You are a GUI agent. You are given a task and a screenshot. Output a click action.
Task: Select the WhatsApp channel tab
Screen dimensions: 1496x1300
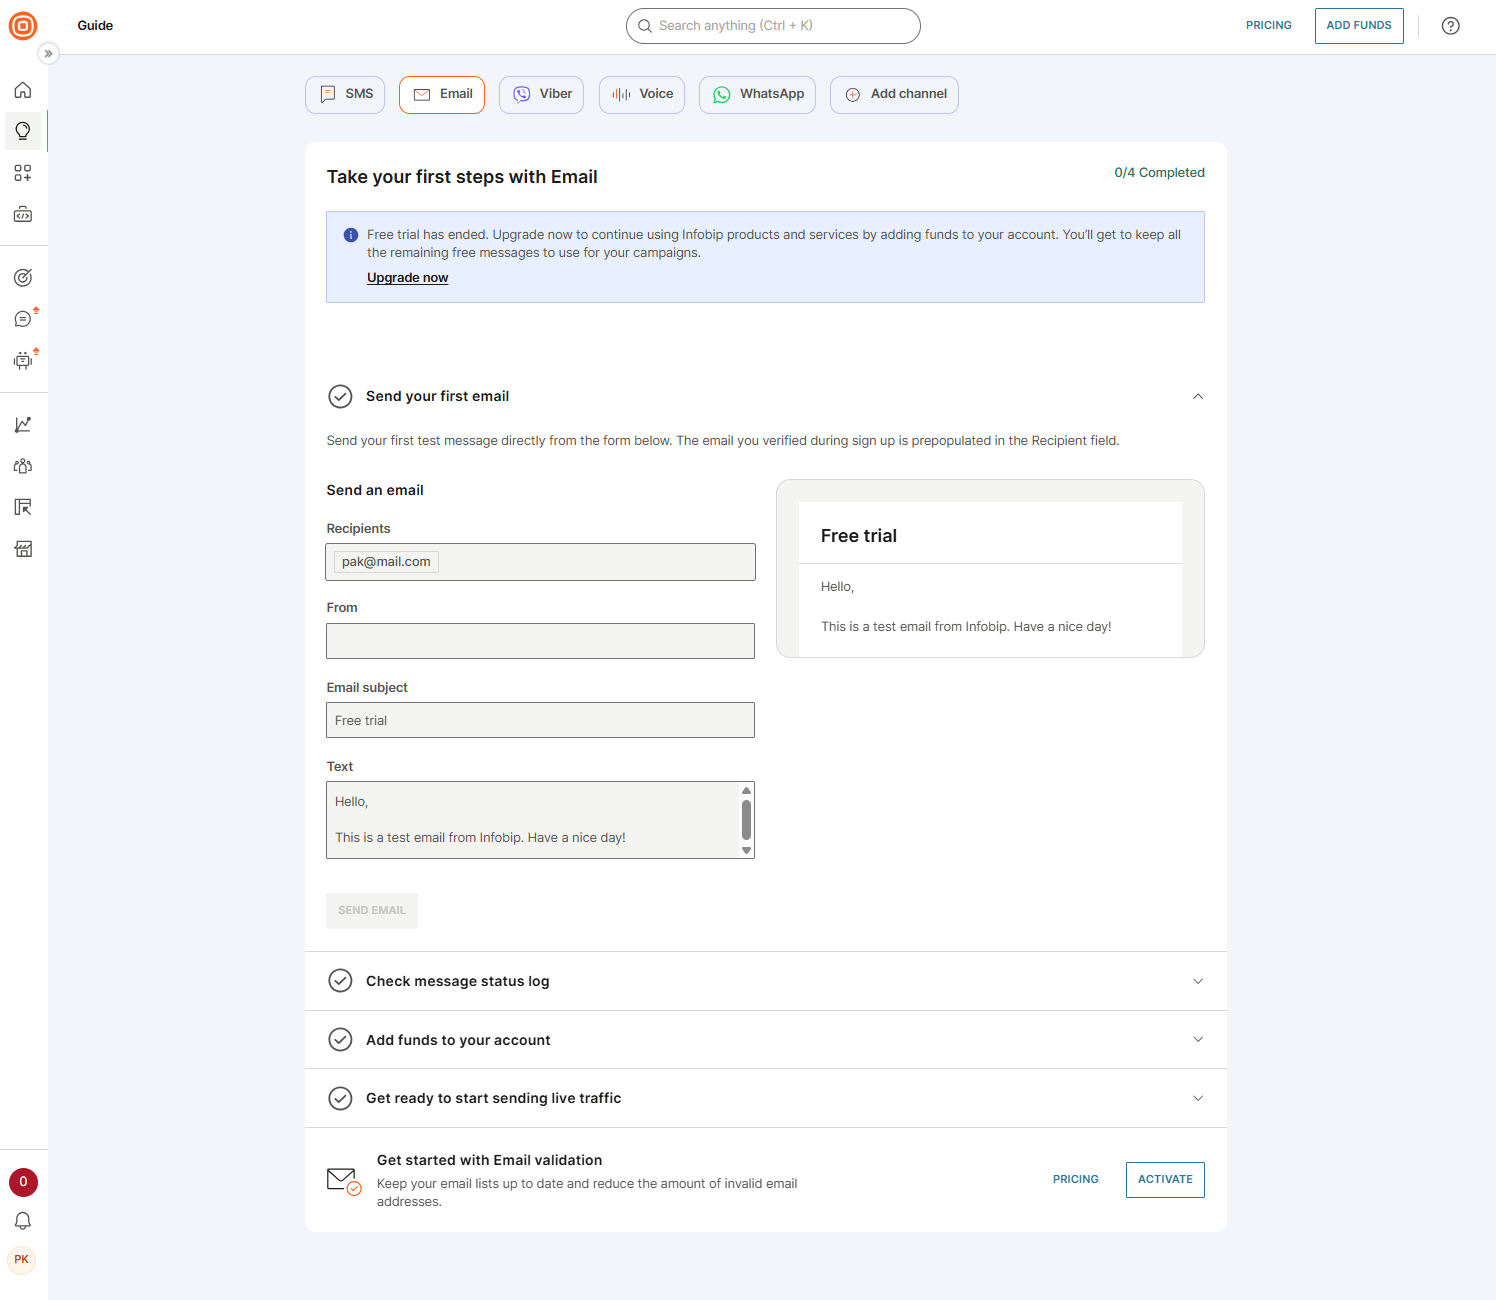(757, 94)
